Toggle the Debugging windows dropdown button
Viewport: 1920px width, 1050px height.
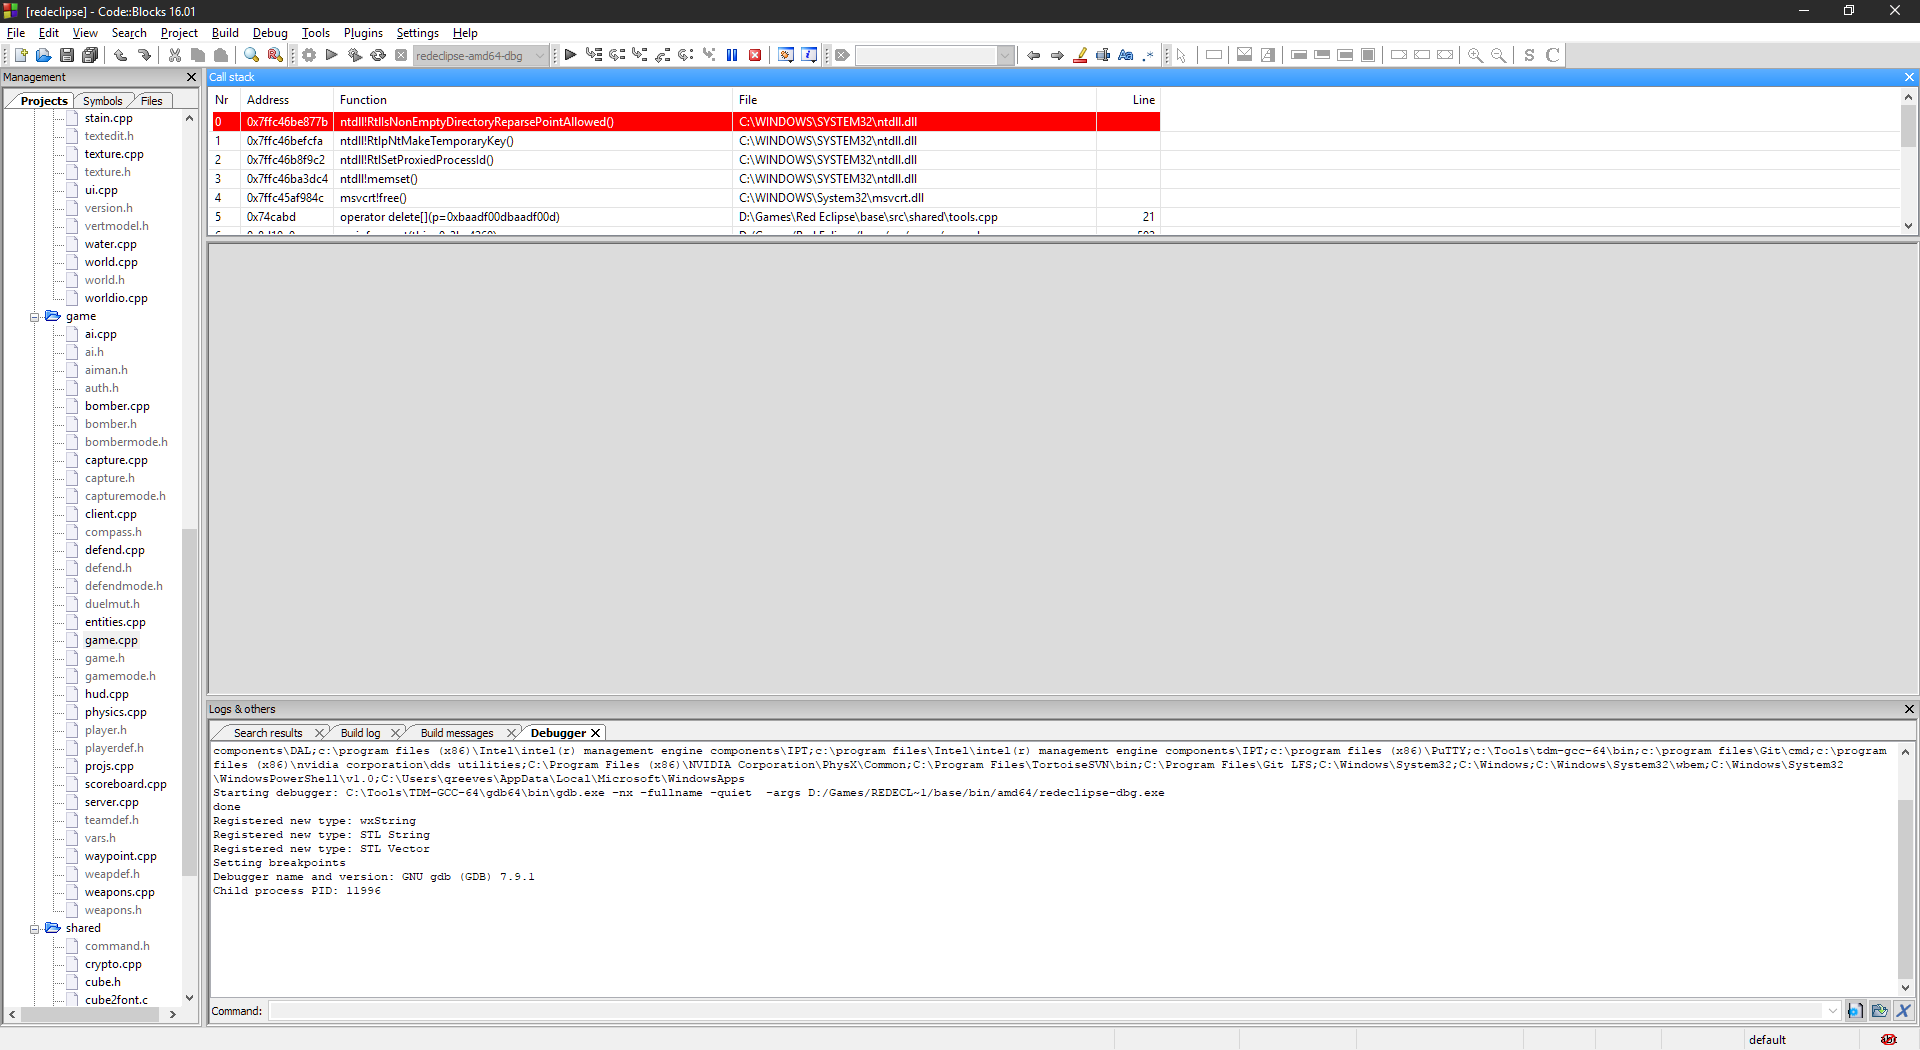point(786,55)
